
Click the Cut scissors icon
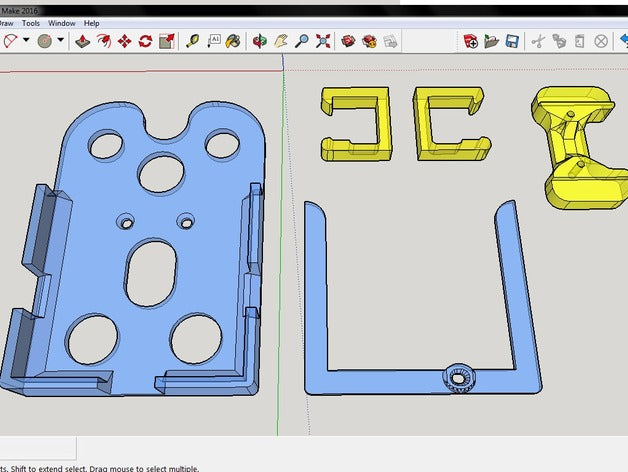[538, 41]
